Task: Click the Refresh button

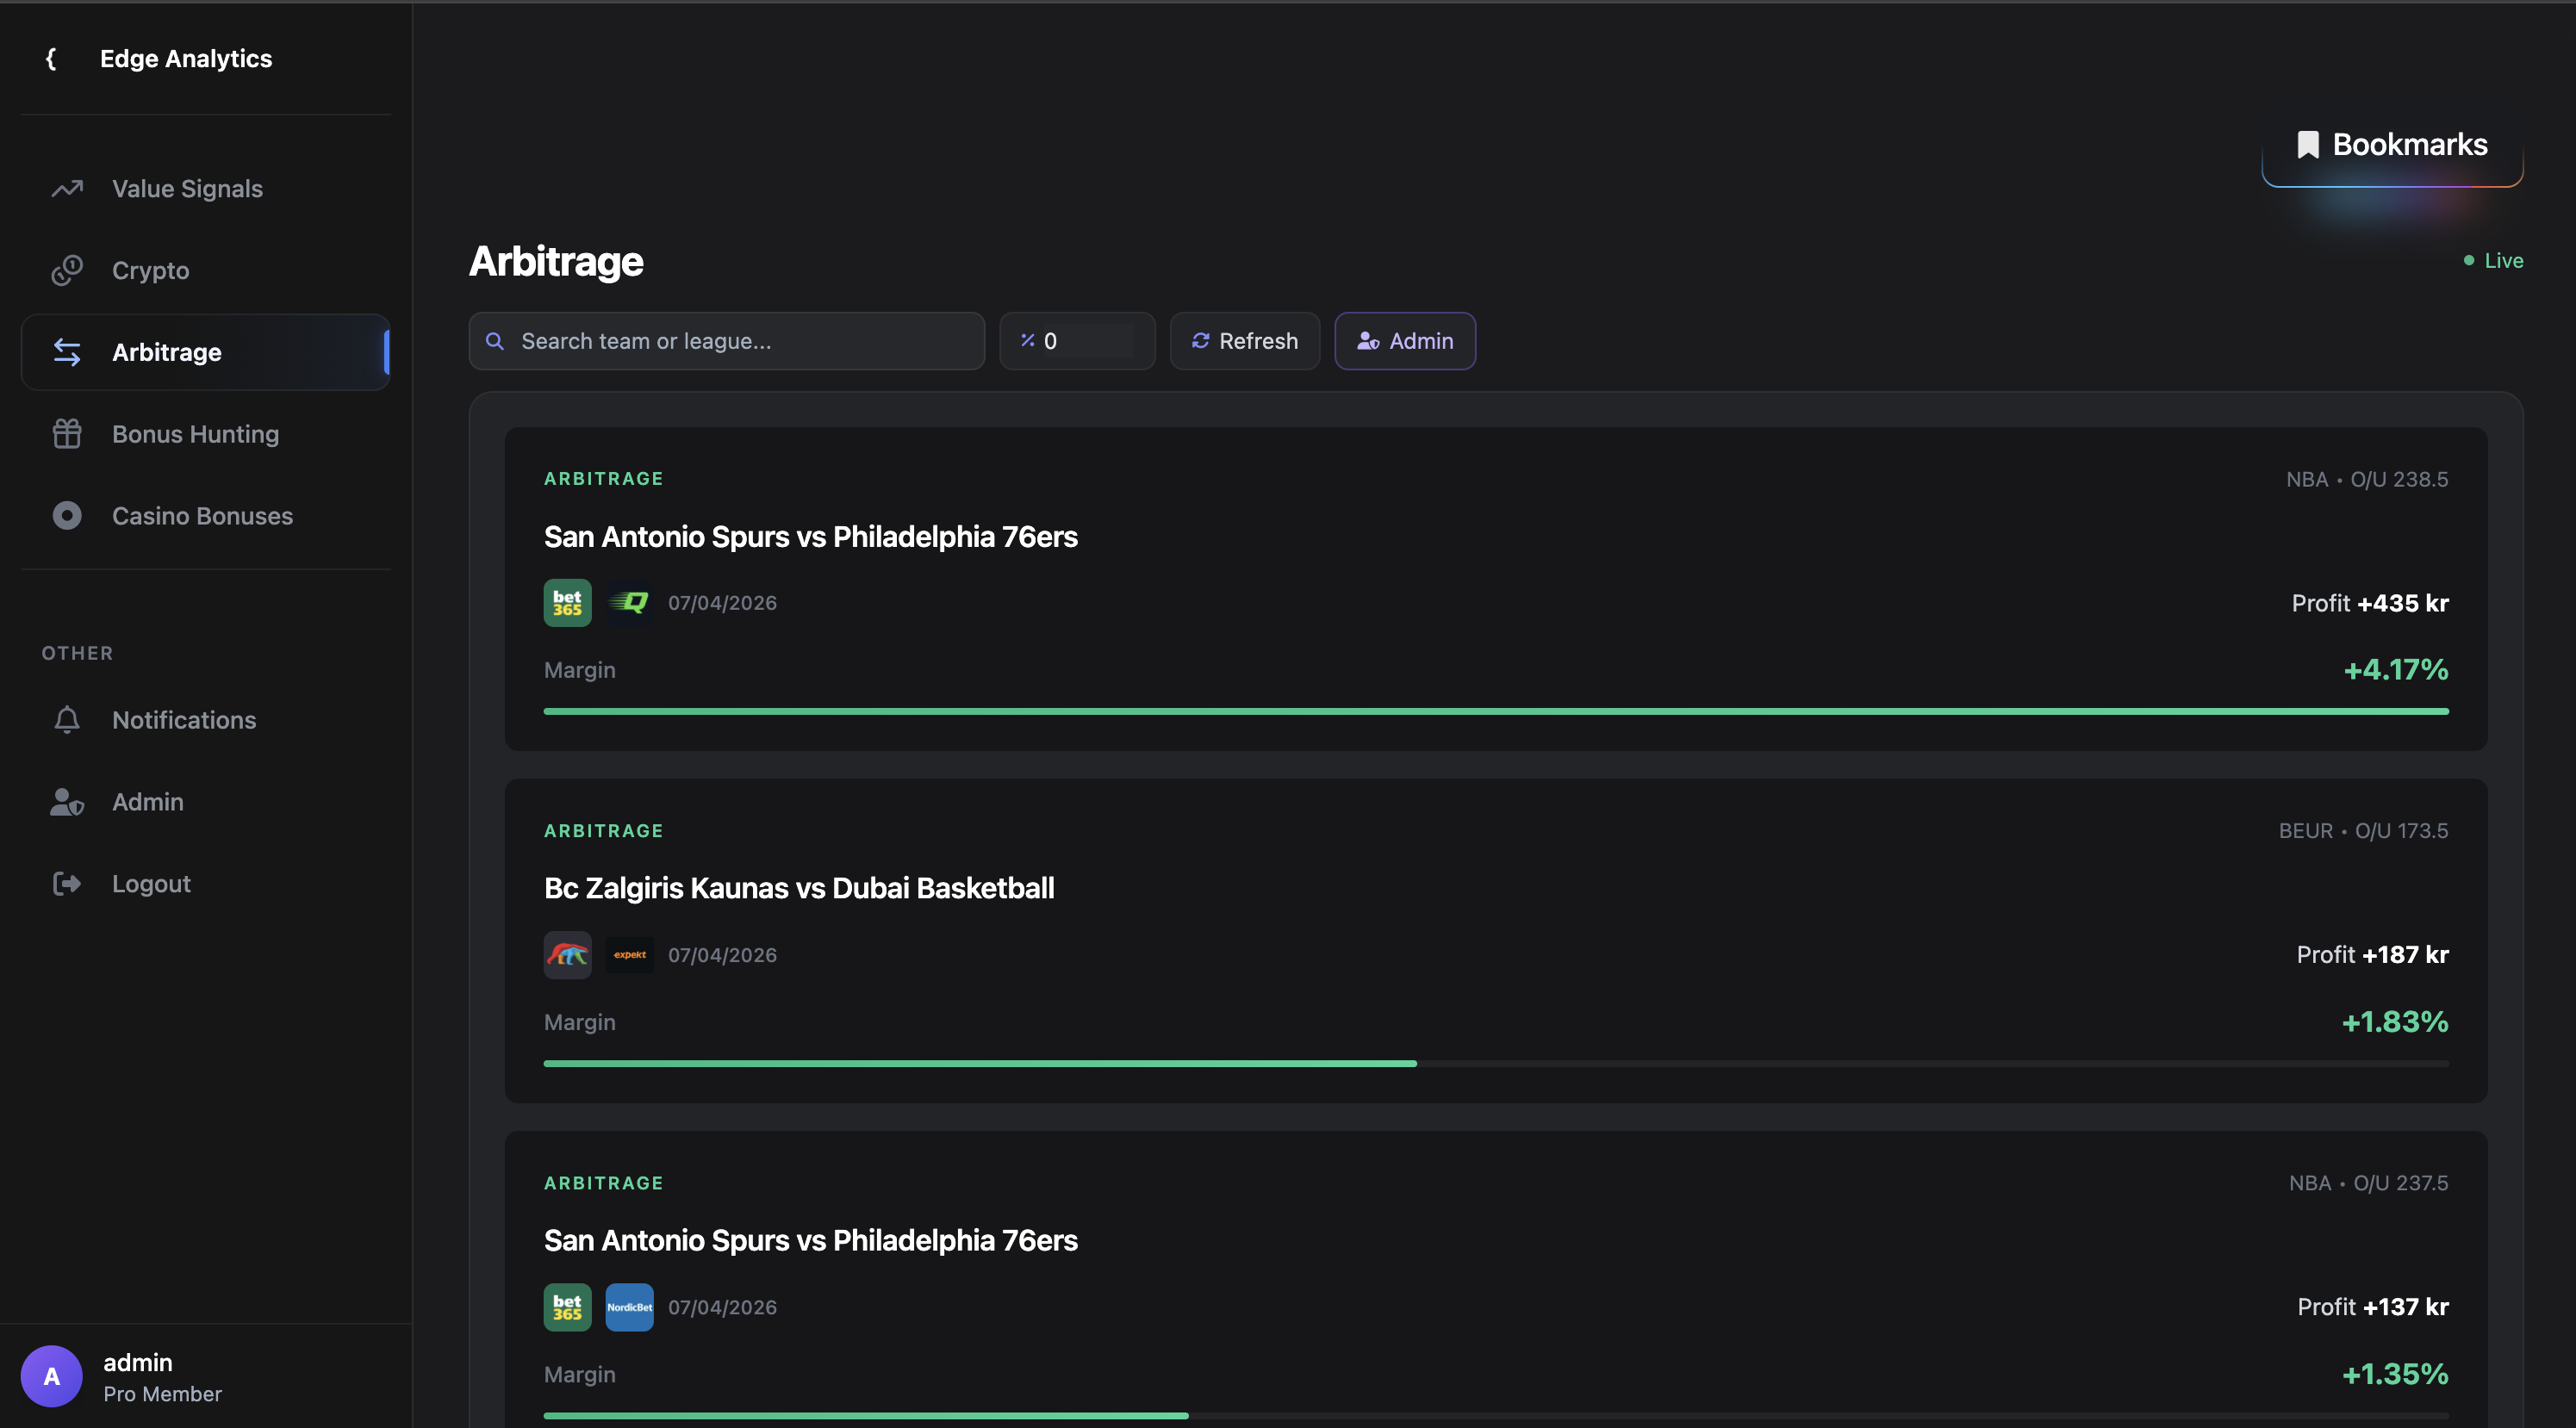Action: [1244, 340]
